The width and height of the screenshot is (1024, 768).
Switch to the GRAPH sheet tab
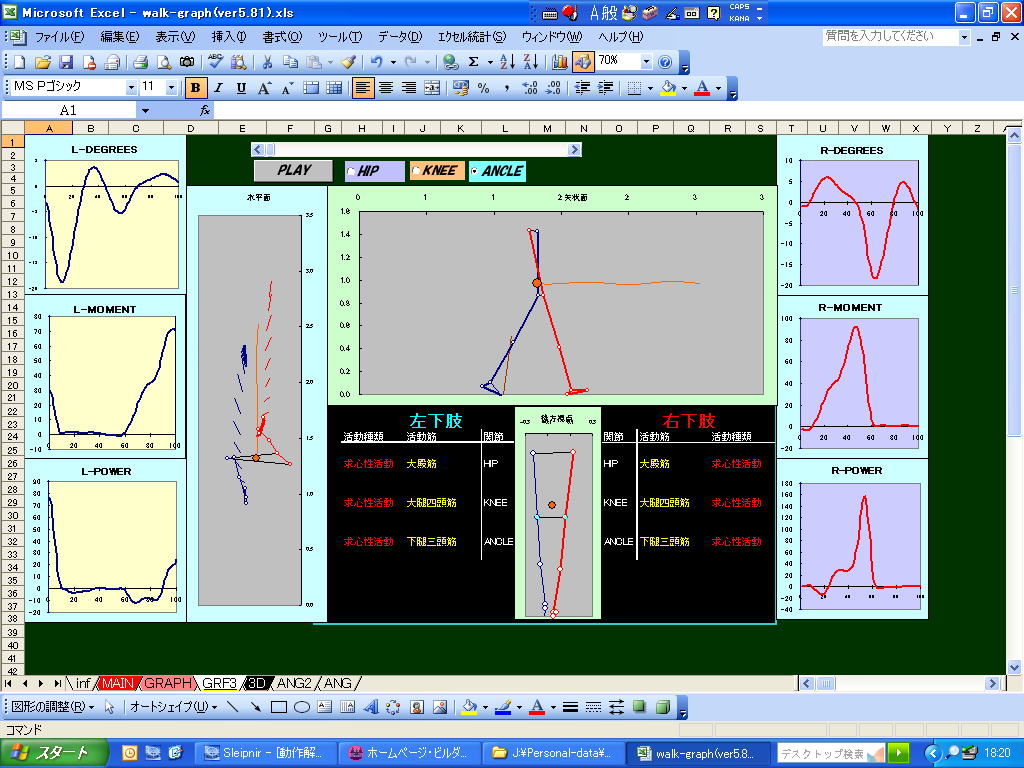coord(167,683)
